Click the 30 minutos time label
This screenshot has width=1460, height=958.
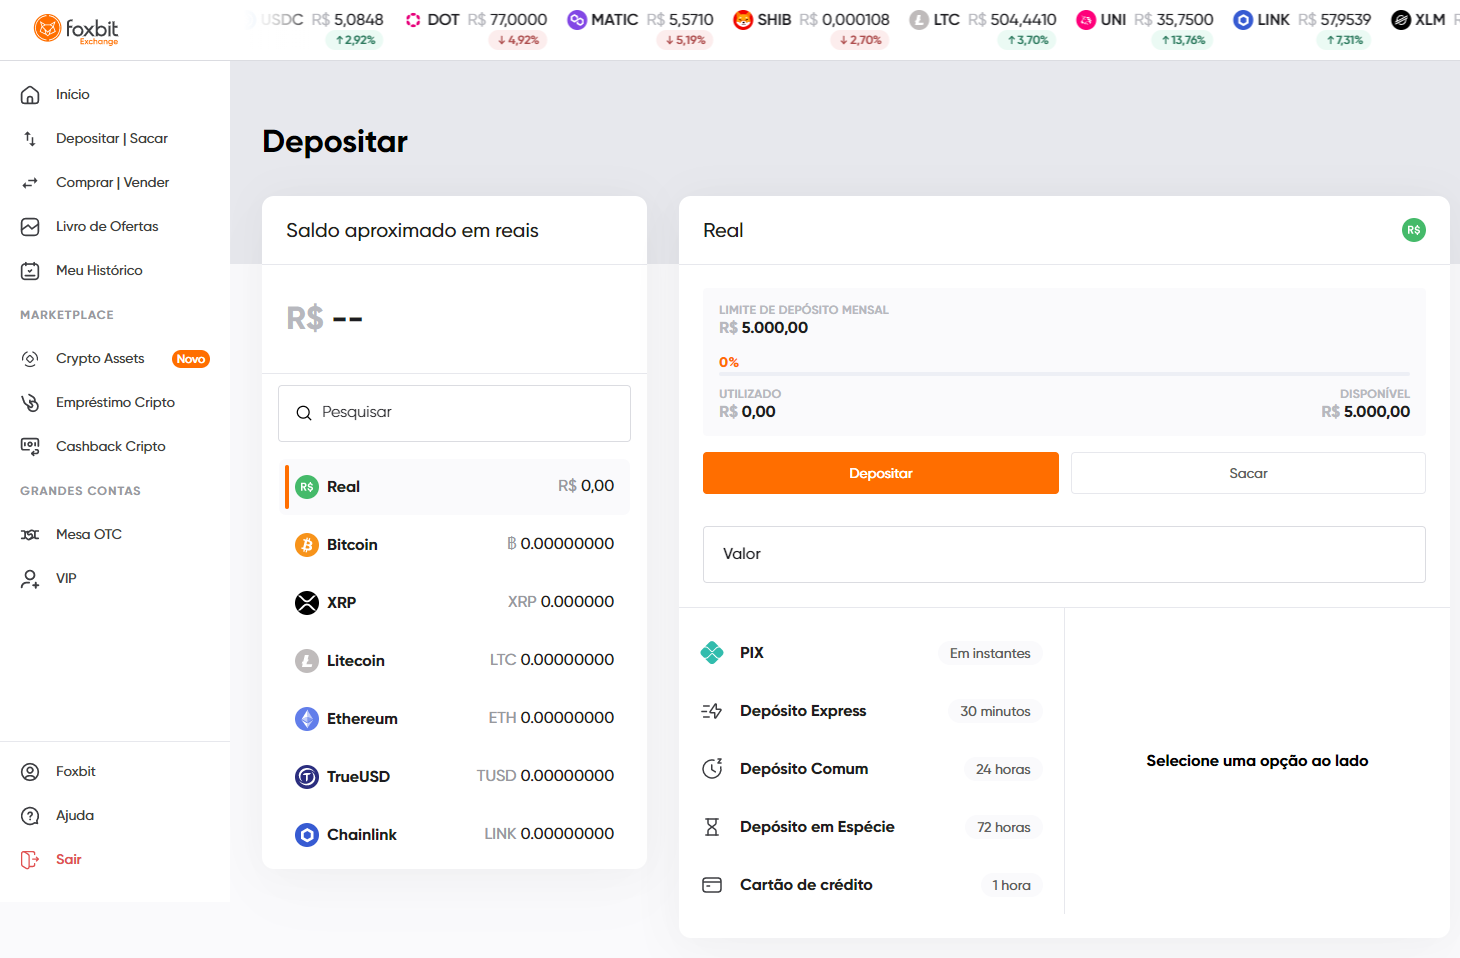(x=995, y=711)
